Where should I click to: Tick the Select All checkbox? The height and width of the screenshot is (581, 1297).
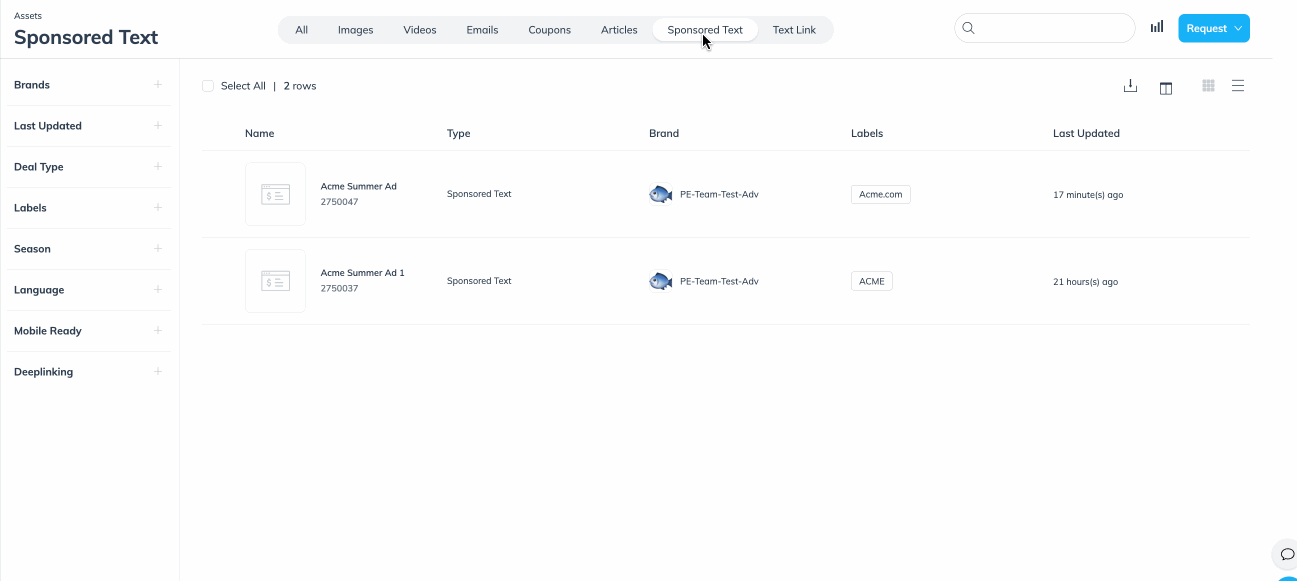tap(208, 86)
